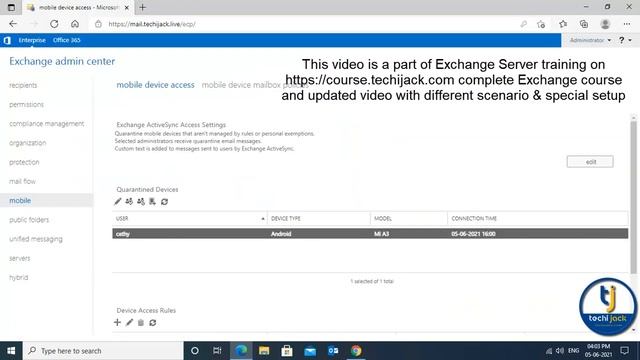Open the help question mark dropdown
This screenshot has height=360, width=640.
[625, 40]
